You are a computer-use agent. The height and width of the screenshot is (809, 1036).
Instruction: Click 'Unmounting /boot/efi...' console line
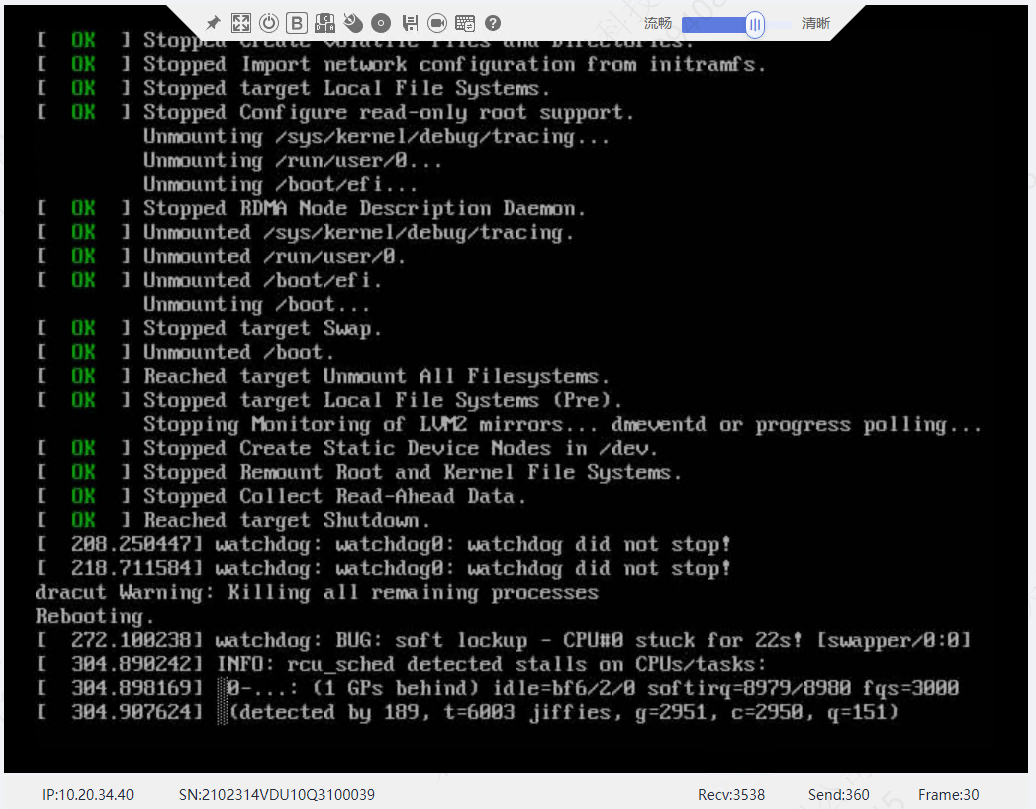coord(280,184)
